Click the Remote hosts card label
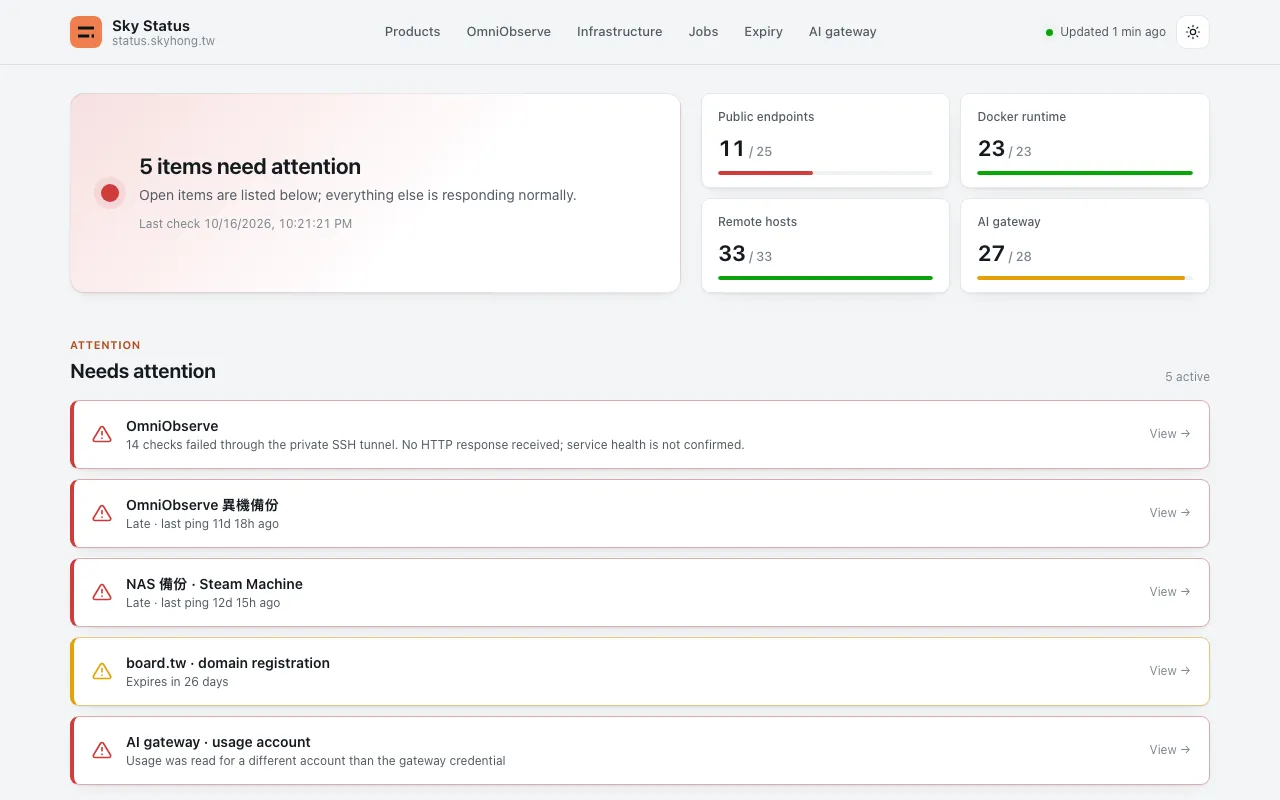The image size is (1280, 800). (758, 222)
